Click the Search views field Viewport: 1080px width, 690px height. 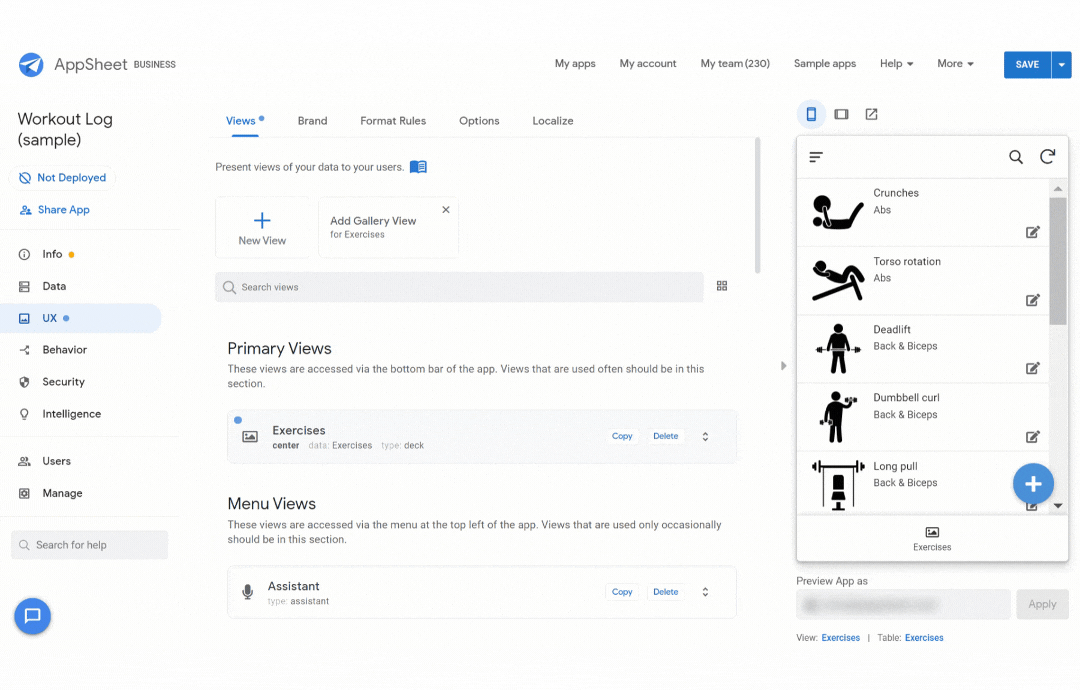(x=459, y=287)
